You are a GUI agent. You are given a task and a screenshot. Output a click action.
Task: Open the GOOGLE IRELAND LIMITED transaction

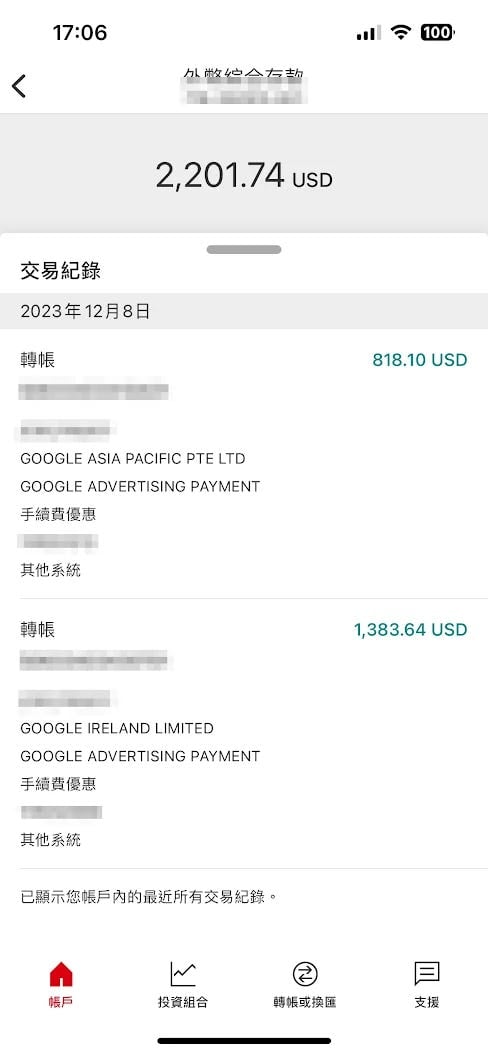click(x=117, y=729)
